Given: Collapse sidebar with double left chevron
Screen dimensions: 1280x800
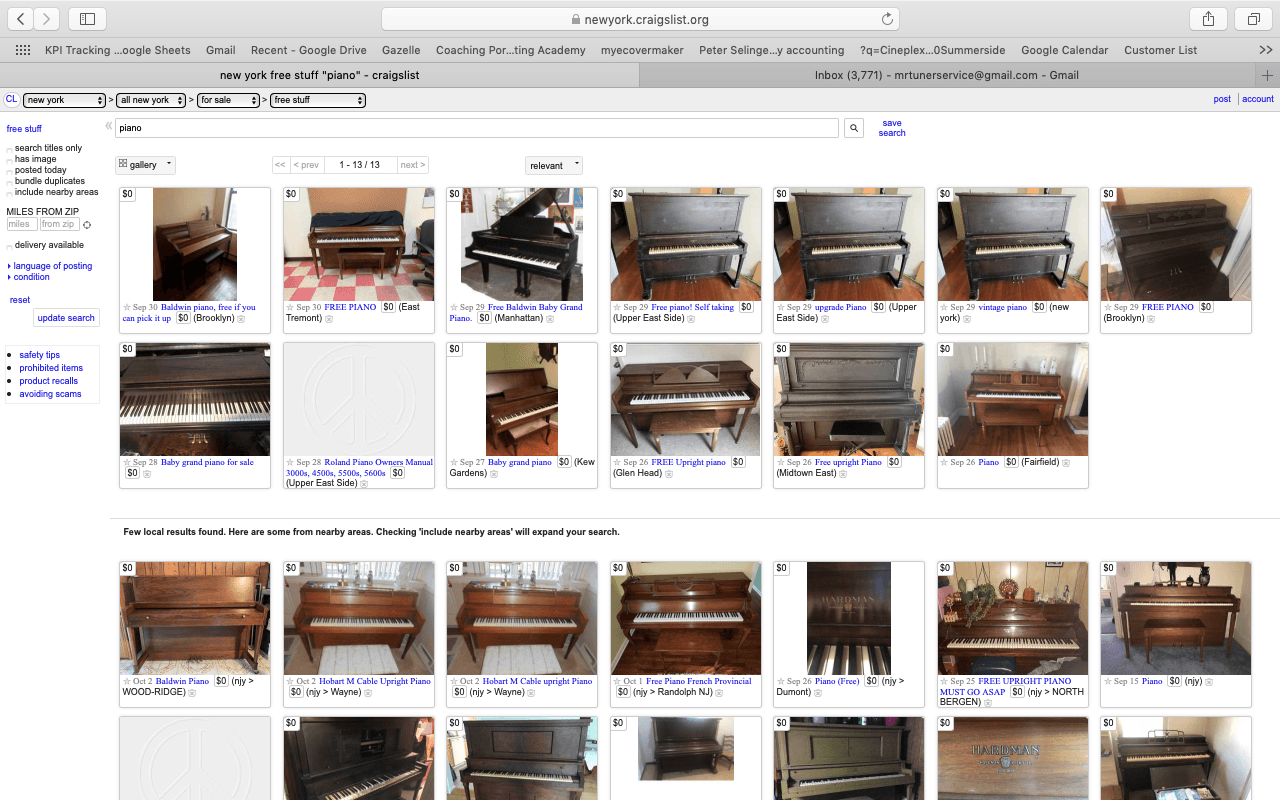Looking at the screenshot, I should [x=109, y=126].
